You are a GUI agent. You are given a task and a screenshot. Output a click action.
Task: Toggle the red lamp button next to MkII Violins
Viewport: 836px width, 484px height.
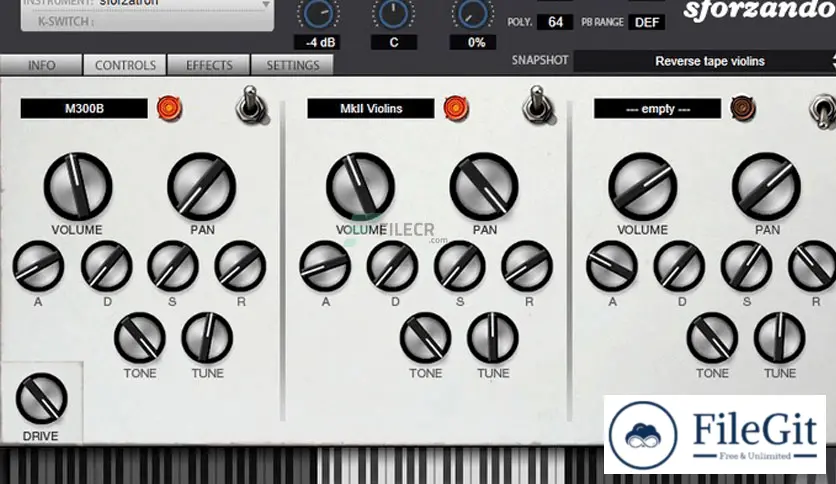[x=456, y=108]
